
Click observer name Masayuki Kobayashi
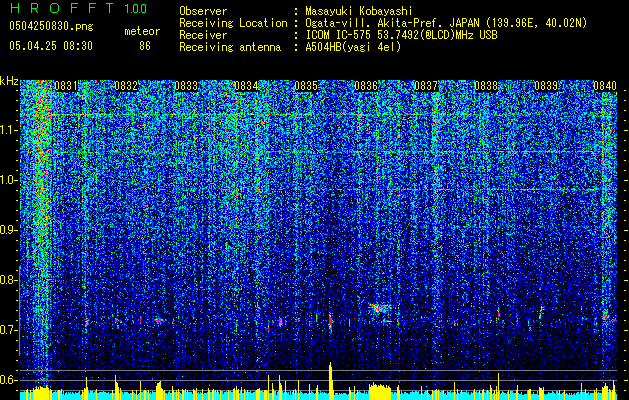pos(359,11)
